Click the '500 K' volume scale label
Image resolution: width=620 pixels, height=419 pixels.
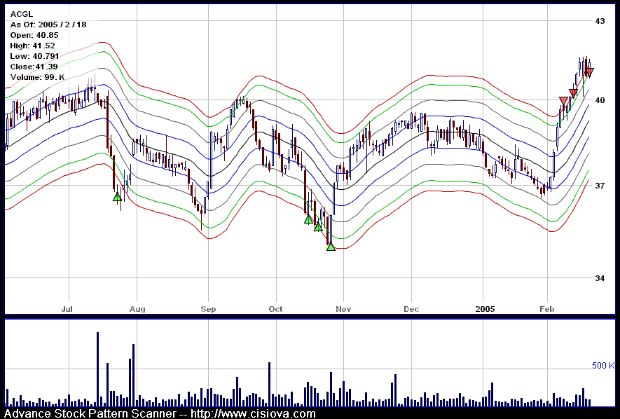click(603, 366)
